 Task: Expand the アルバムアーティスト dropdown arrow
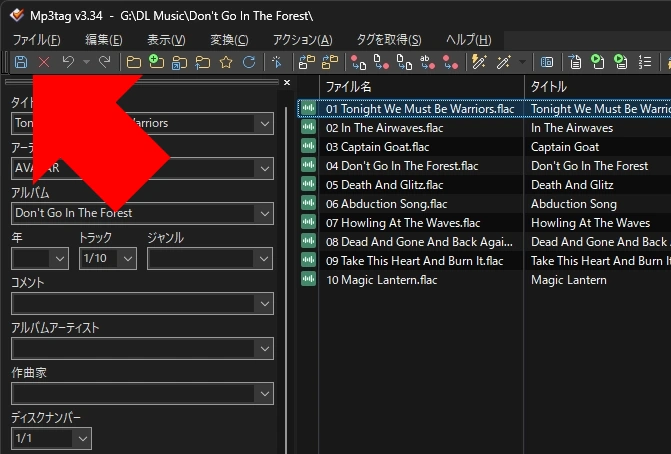(x=264, y=349)
